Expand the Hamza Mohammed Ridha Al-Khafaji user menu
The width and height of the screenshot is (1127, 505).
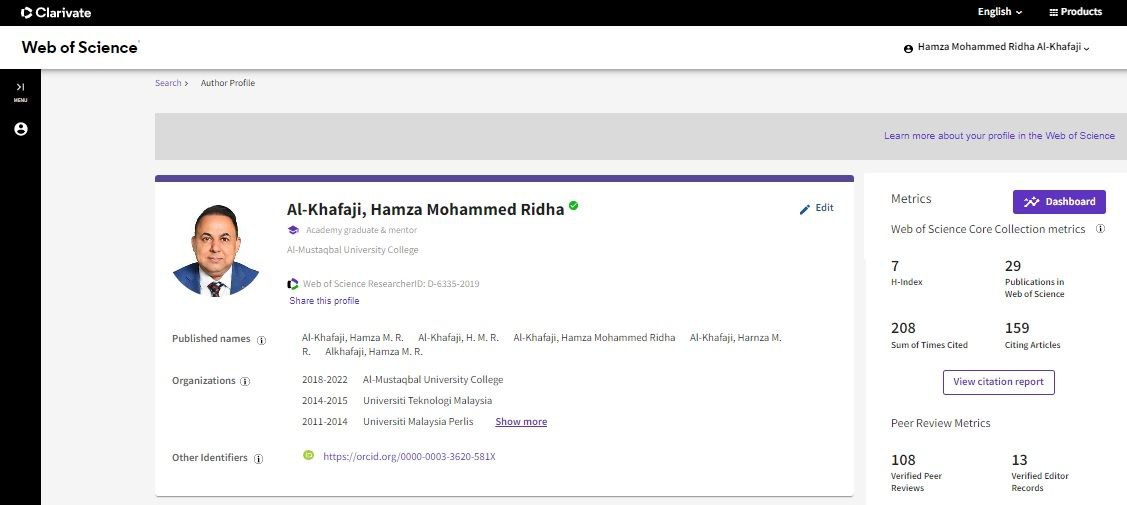point(996,48)
